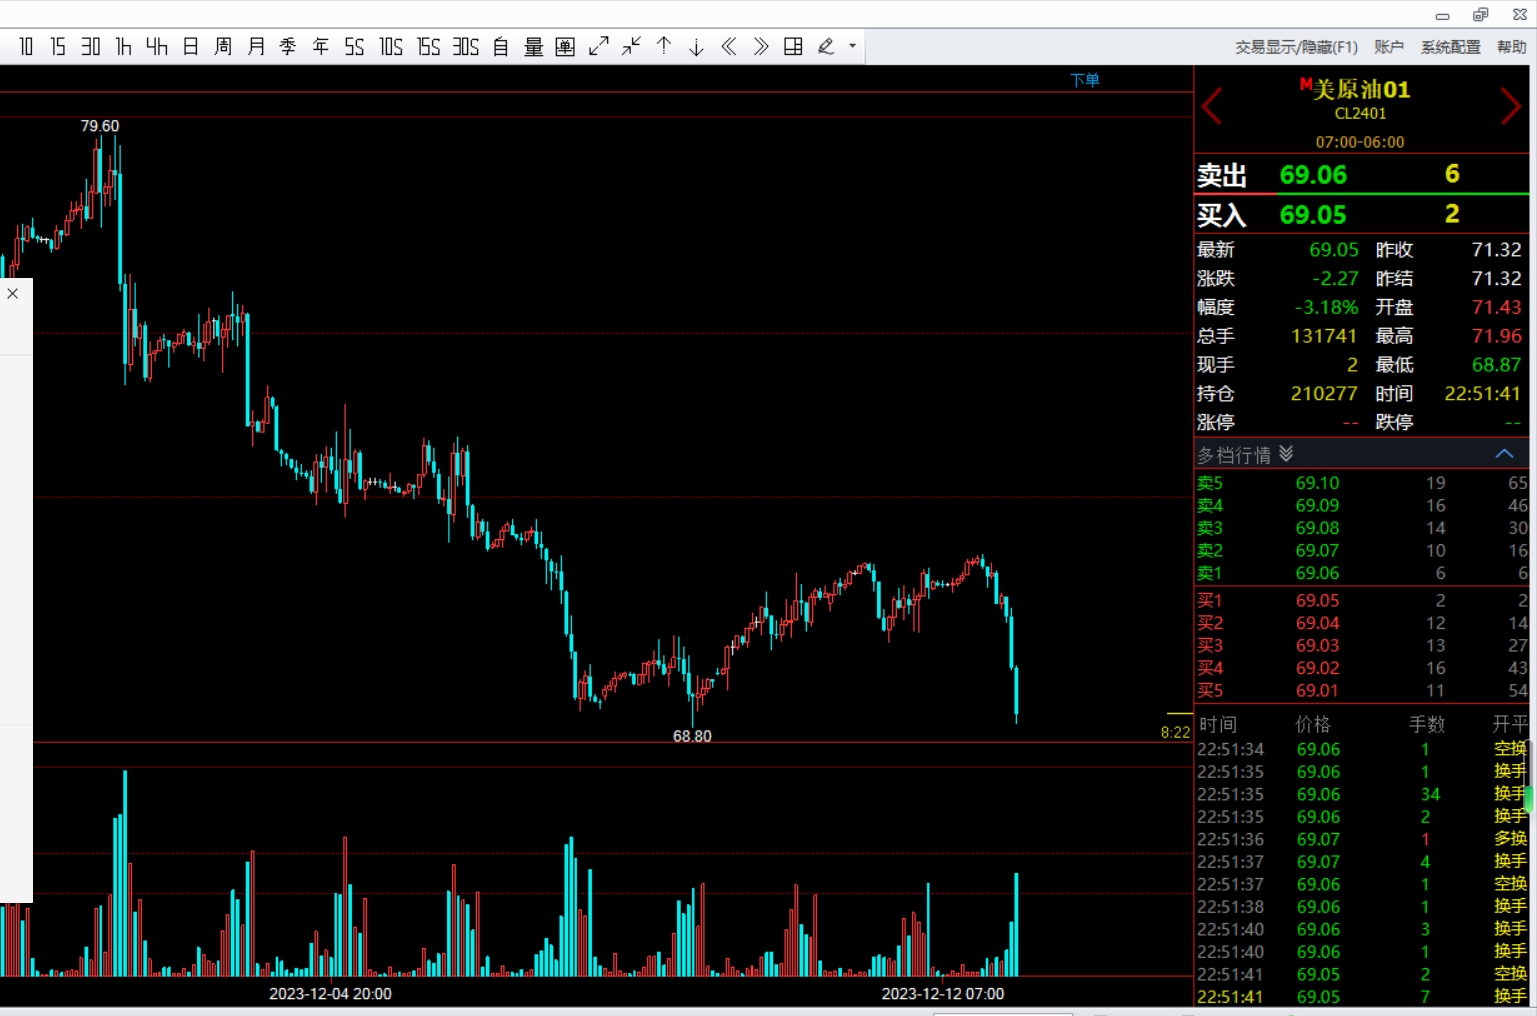The width and height of the screenshot is (1537, 1016).
Task: Select the 4h timeframe
Action: coord(157,47)
